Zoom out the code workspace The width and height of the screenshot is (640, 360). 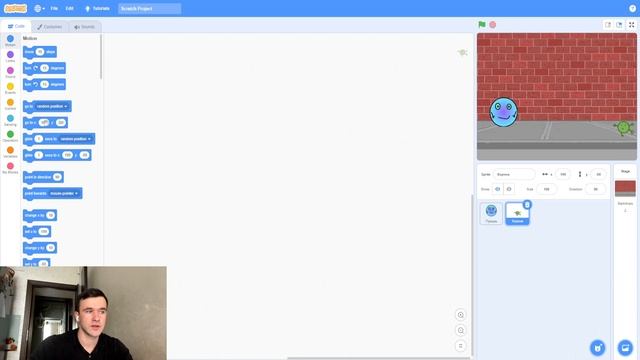(460, 330)
